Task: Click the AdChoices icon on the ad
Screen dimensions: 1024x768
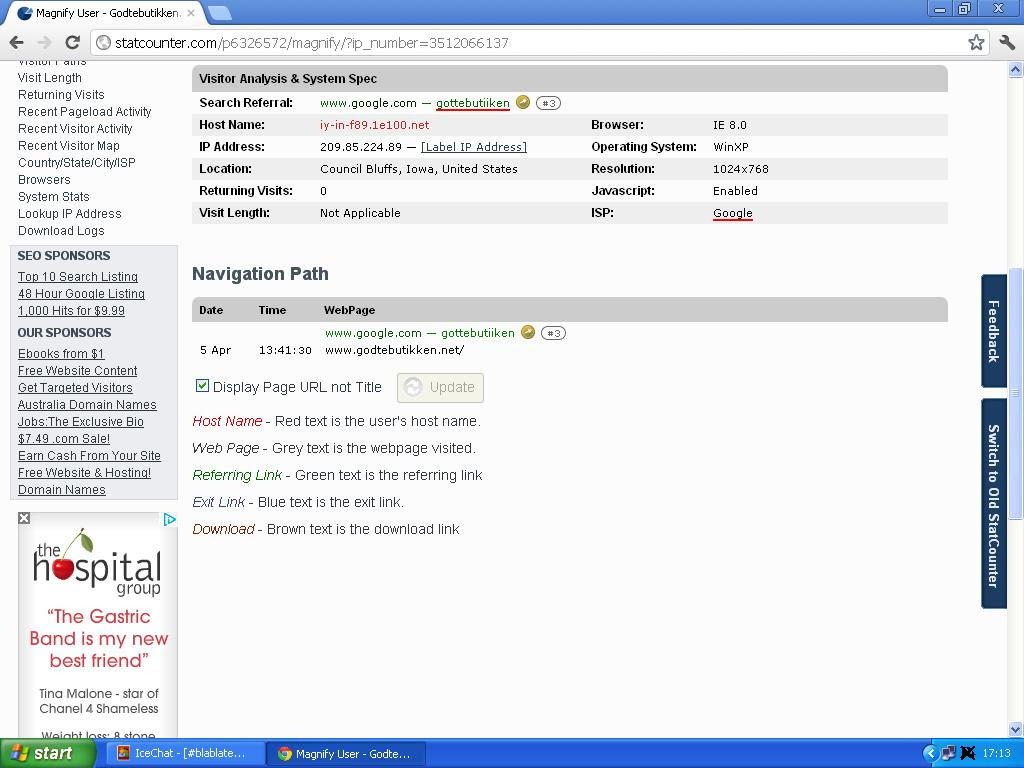Action: tap(170, 519)
